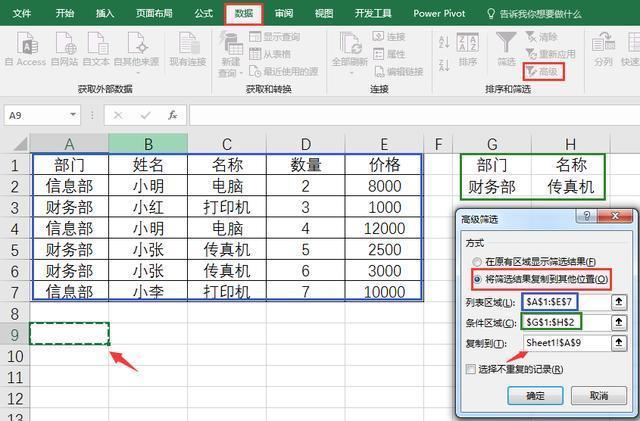Screen dimensions: 640x421
Task: Click the Tell me lightbulb search box
Action: [535, 14]
